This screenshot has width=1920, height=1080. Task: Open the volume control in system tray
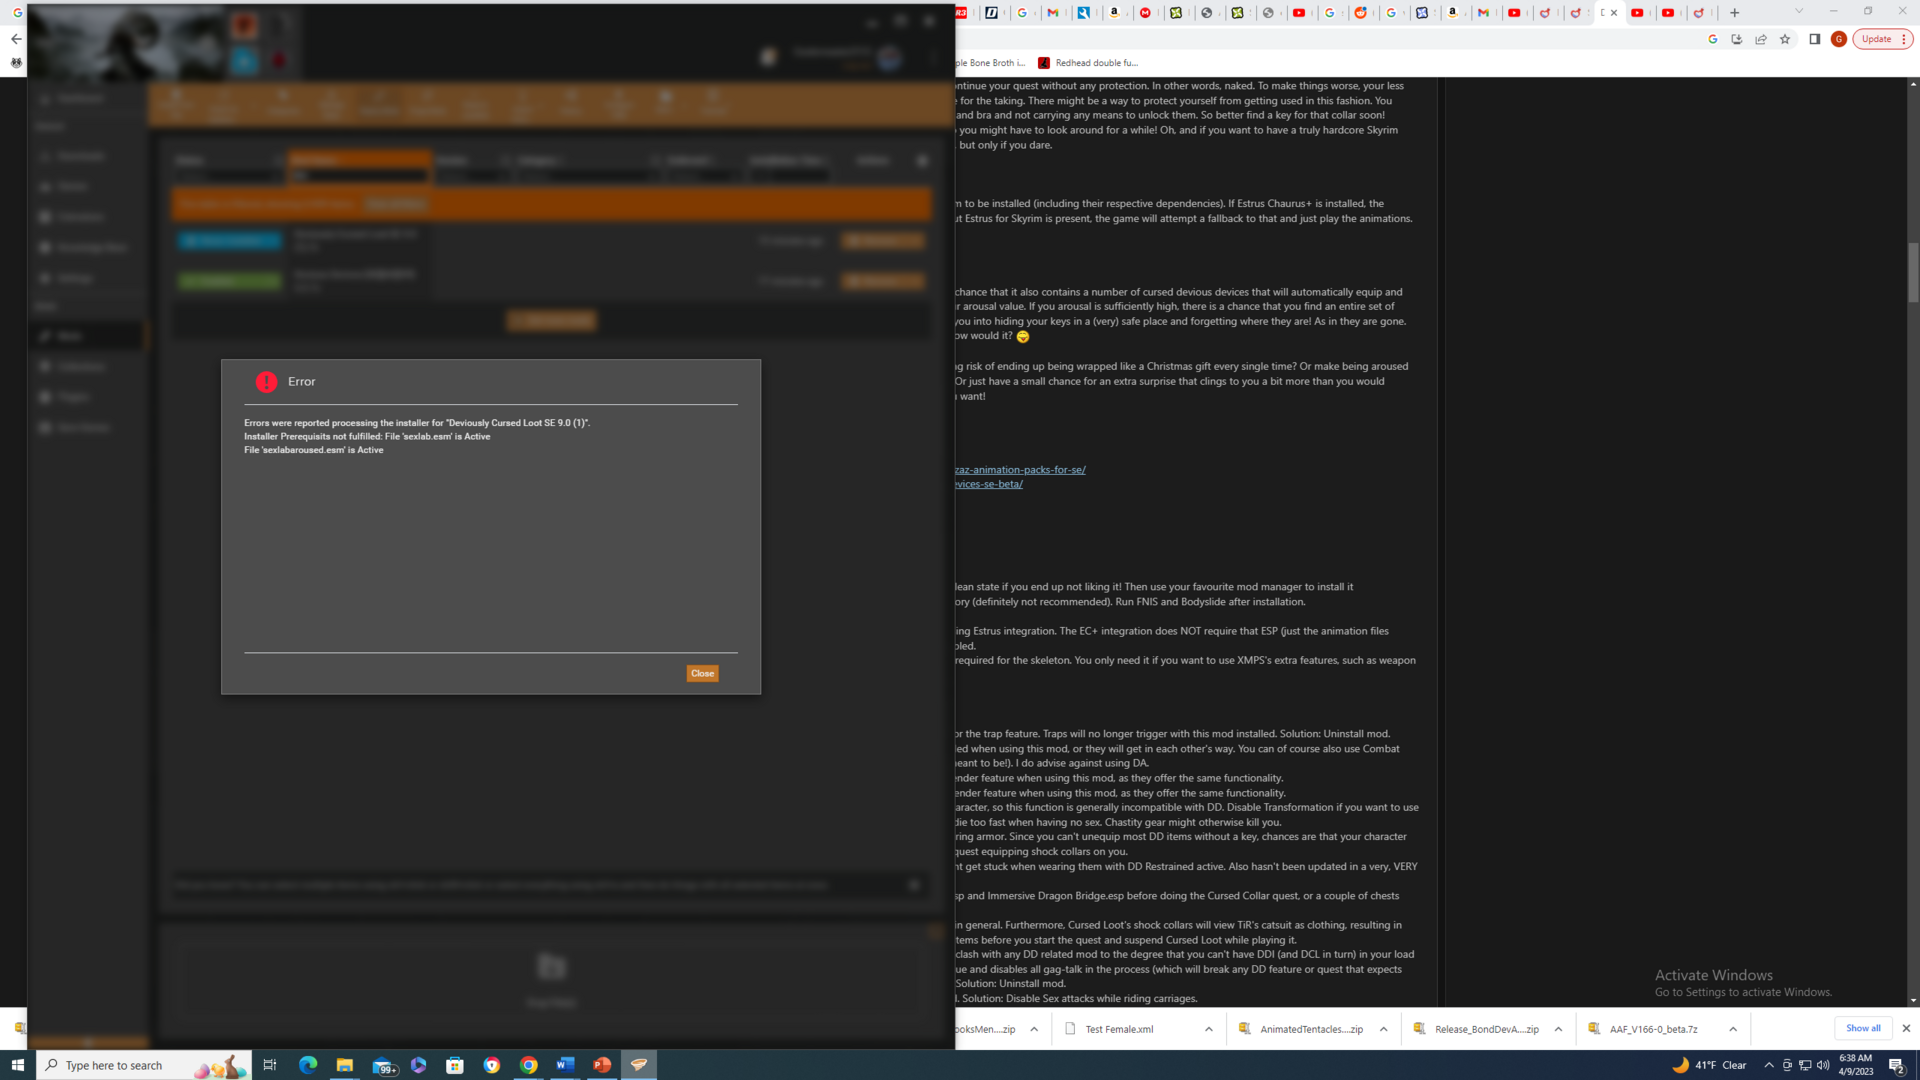coord(1823,1065)
